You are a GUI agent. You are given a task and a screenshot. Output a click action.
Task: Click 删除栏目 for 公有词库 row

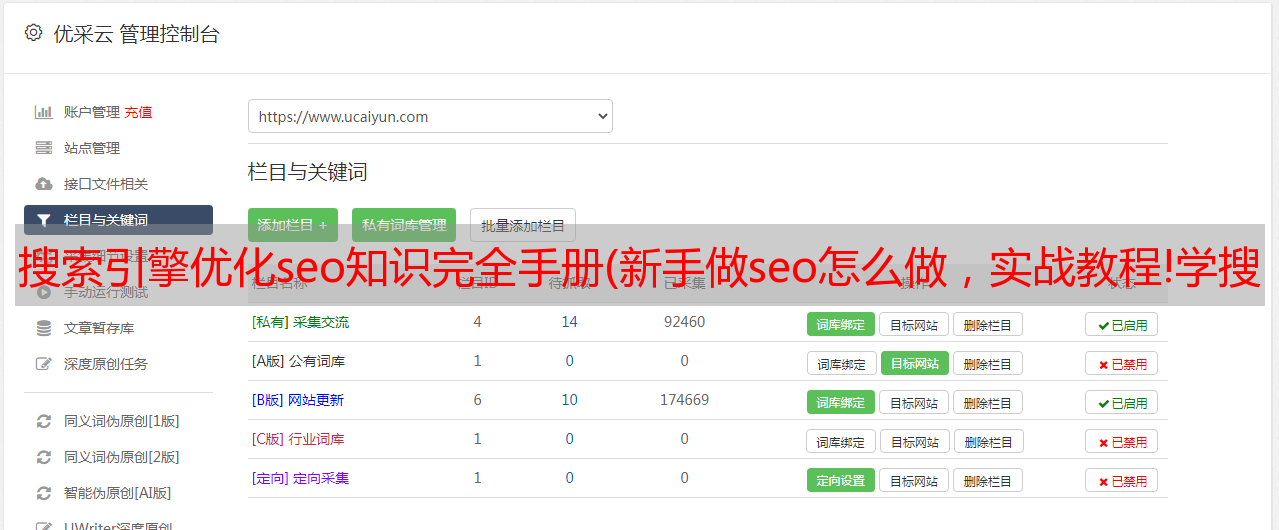[988, 363]
